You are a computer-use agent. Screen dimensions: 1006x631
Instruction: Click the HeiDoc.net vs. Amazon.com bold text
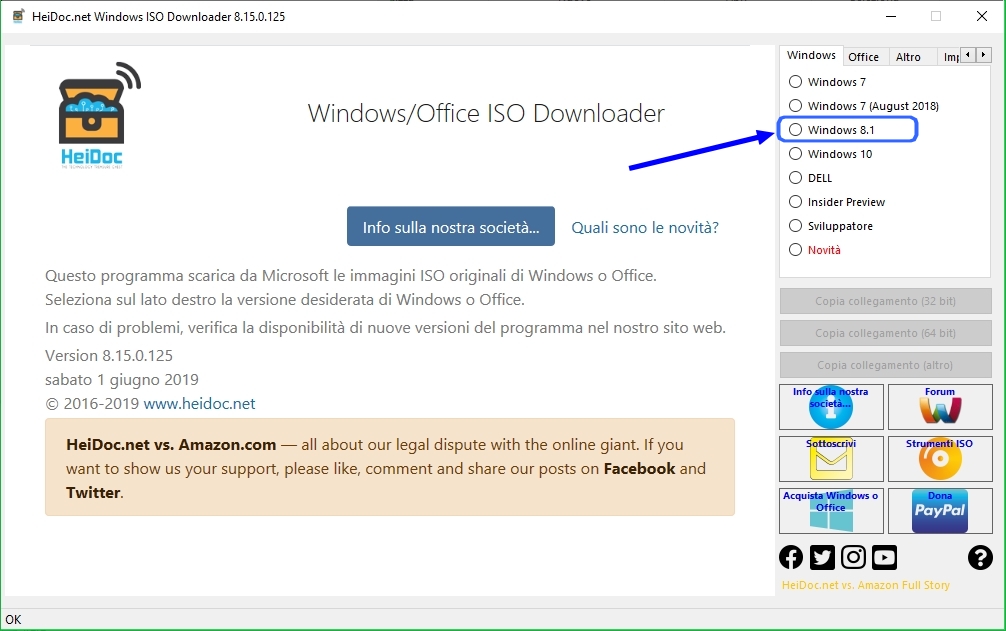[171, 444]
